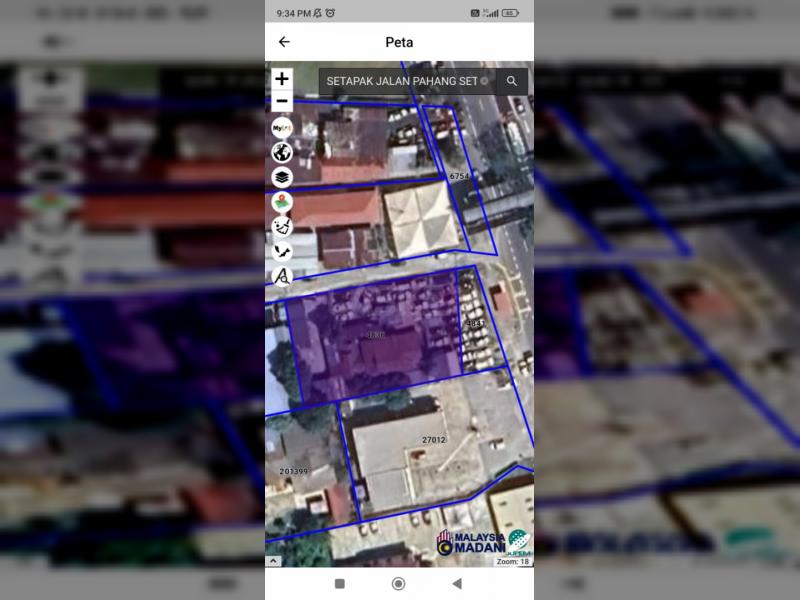This screenshot has width=800, height=600.
Task: Clear the search text with X icon
Action: tap(485, 81)
